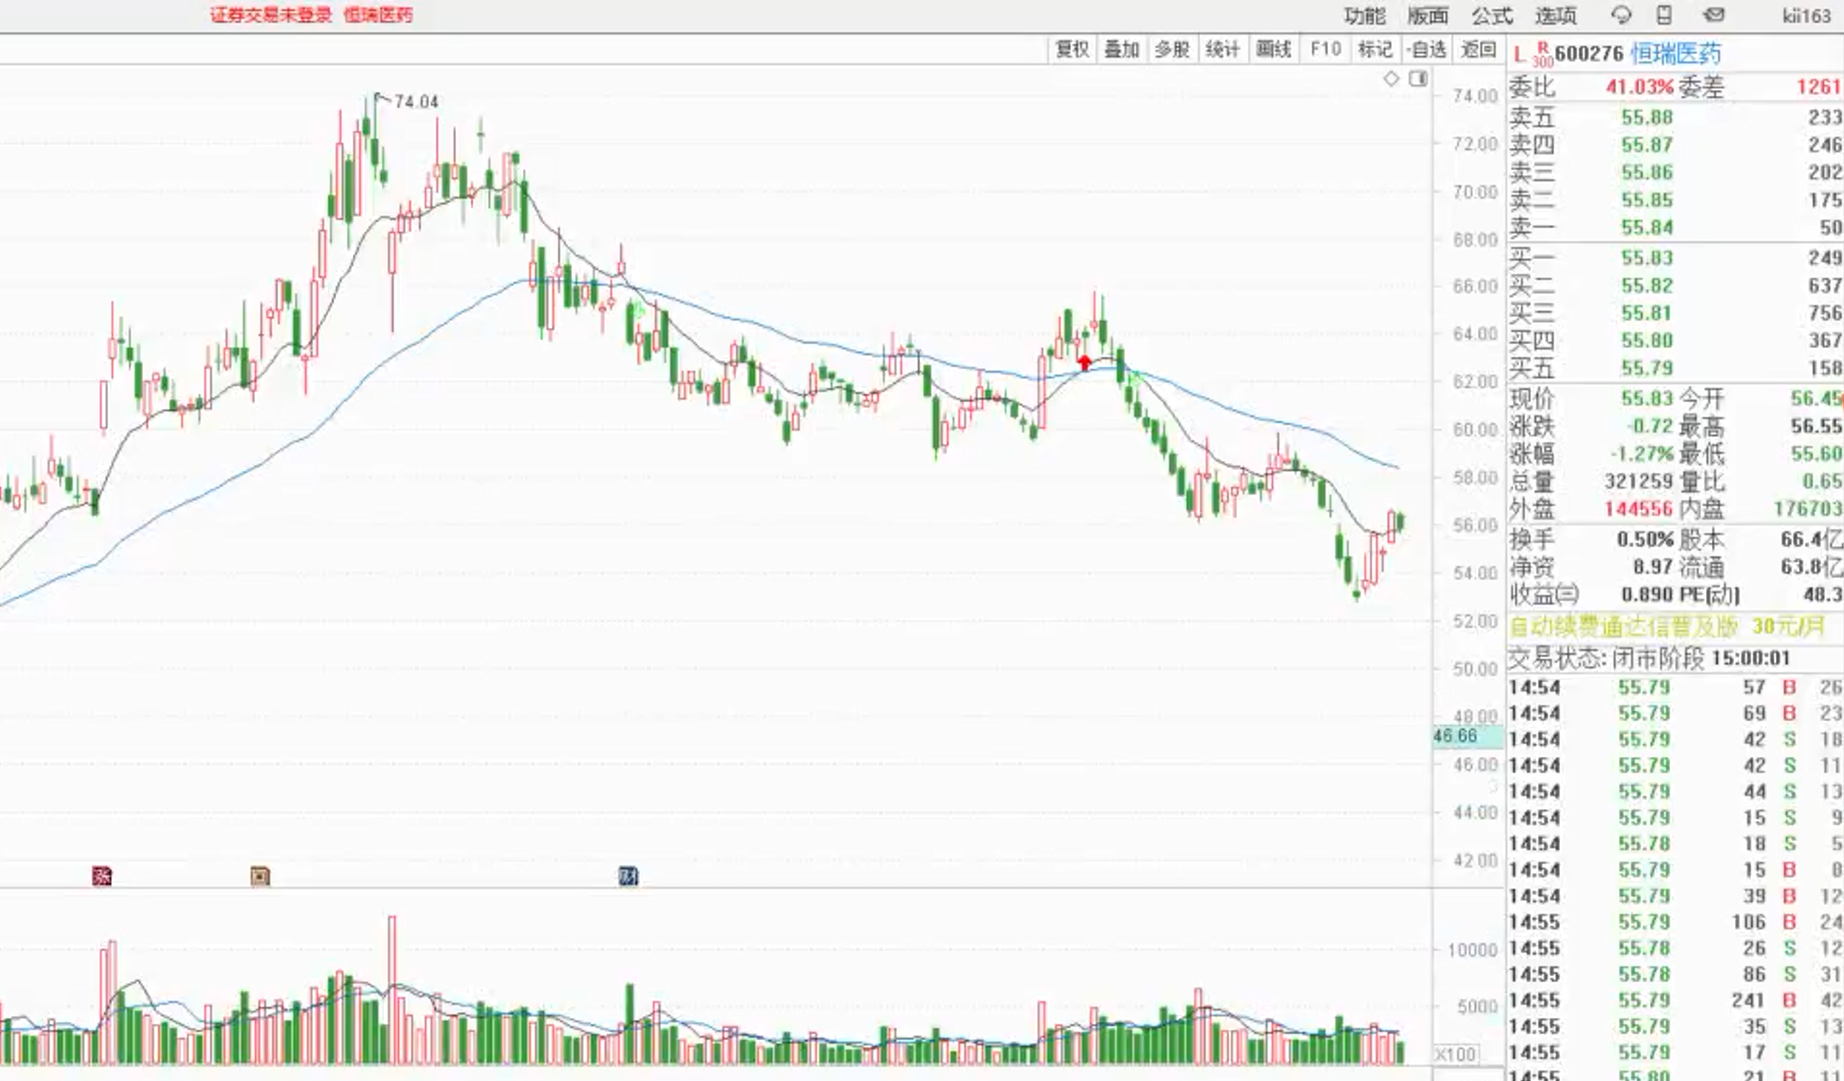Toggle the side panel icon next to the diamond
The height and width of the screenshot is (1081, 1844).
[x=1418, y=79]
